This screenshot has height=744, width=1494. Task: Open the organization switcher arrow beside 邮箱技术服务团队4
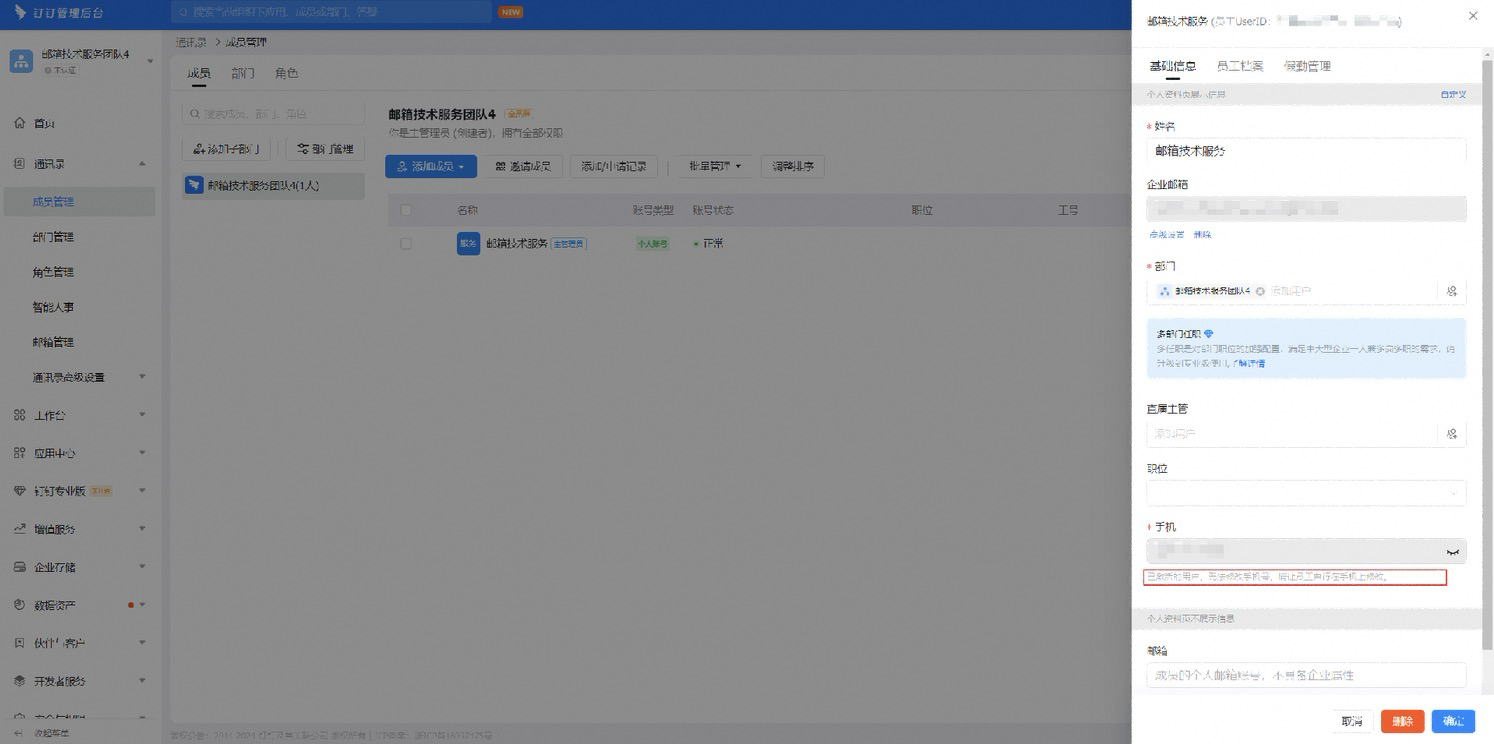point(150,61)
